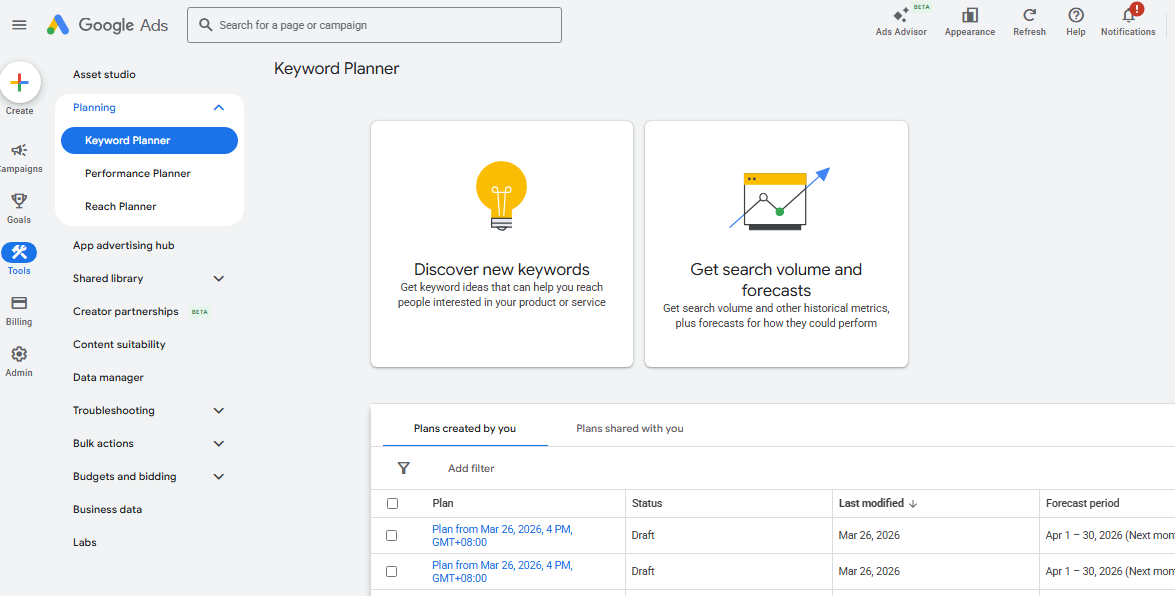This screenshot has height=596, width=1175.
Task: Check the first draft plan's checkbox
Action: click(x=393, y=535)
